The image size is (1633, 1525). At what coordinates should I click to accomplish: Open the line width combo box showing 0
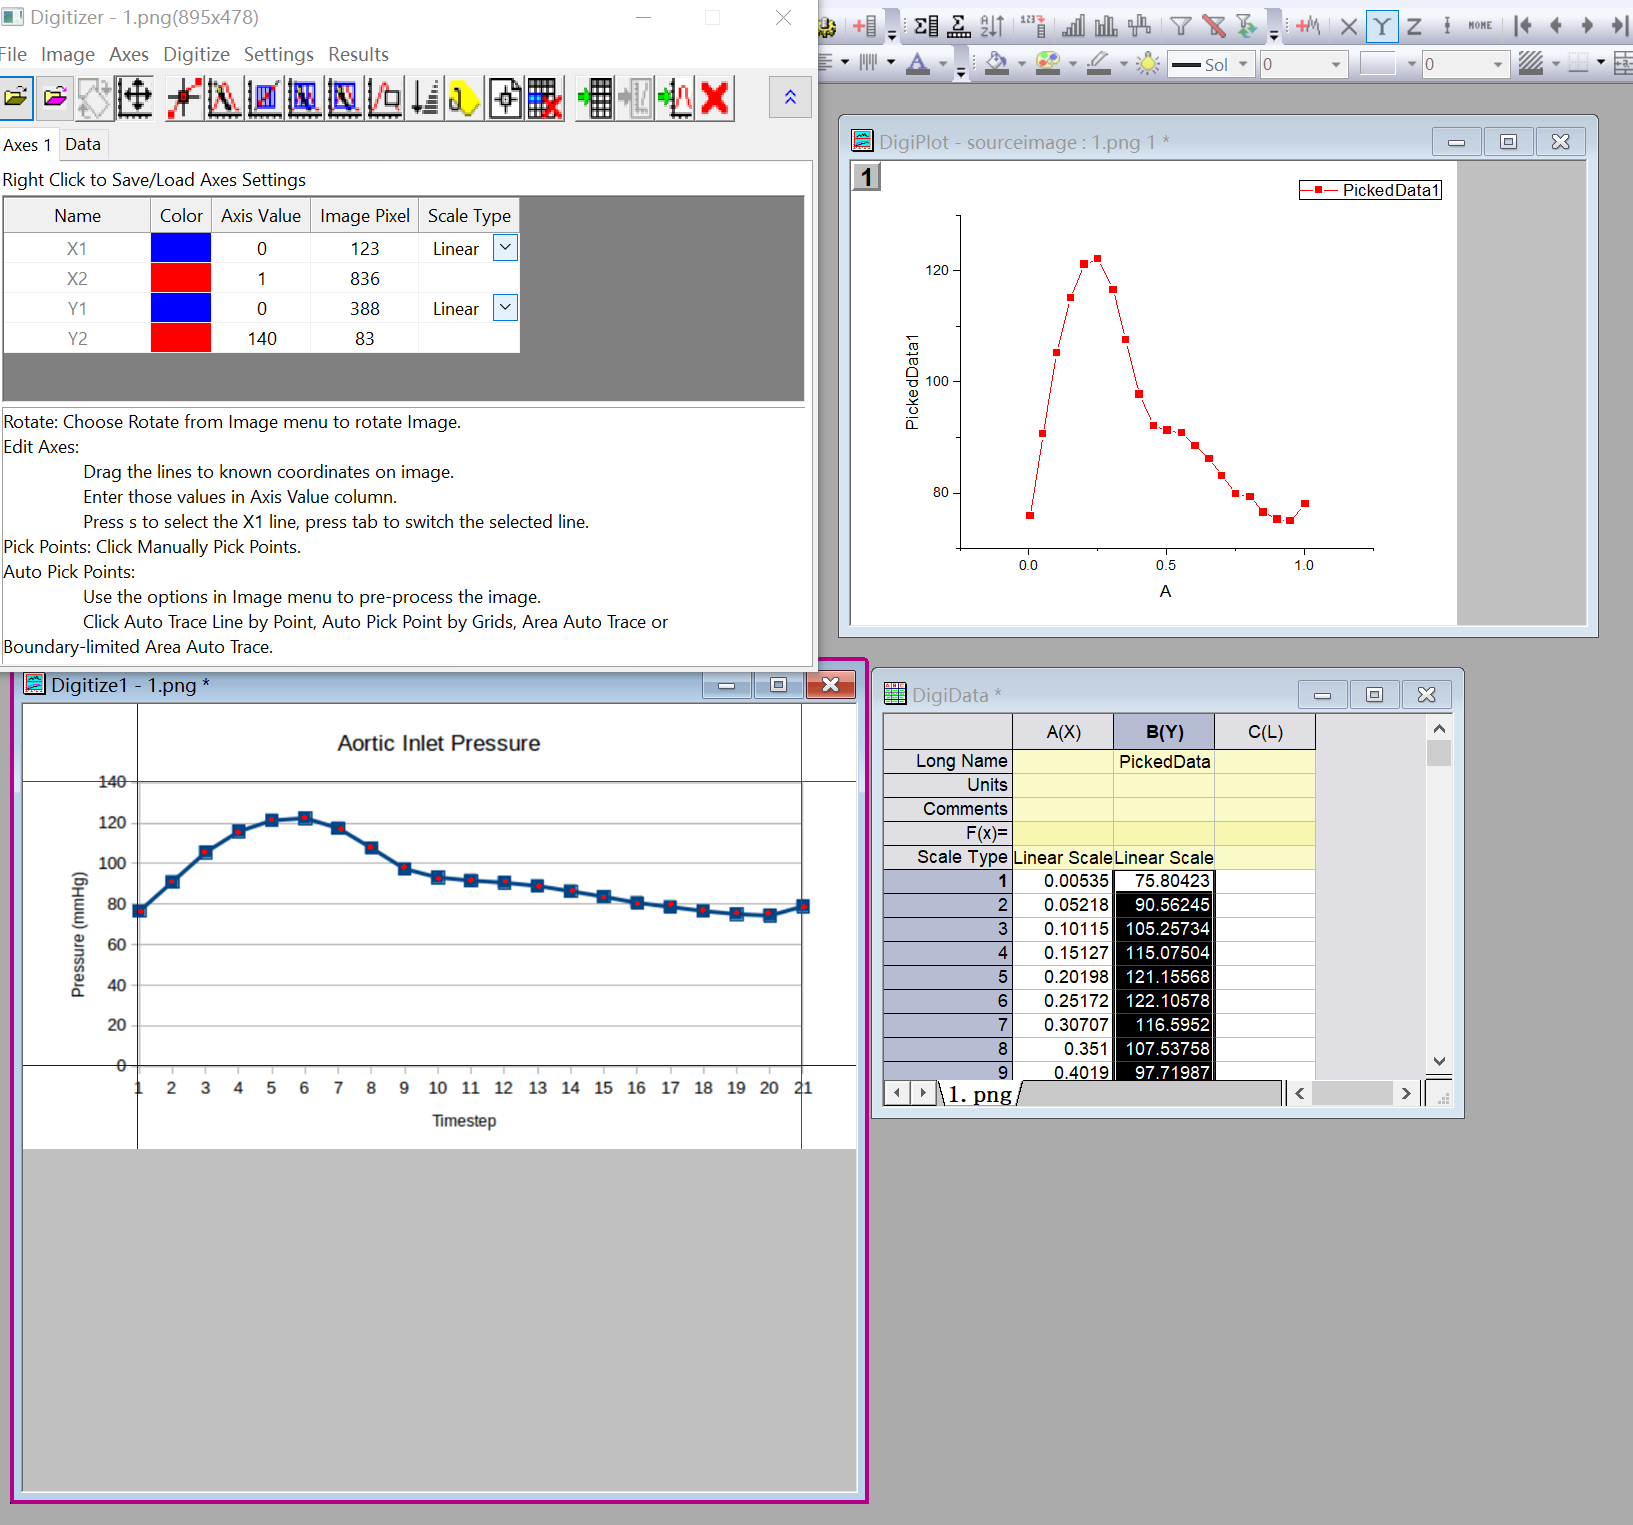pos(1303,64)
